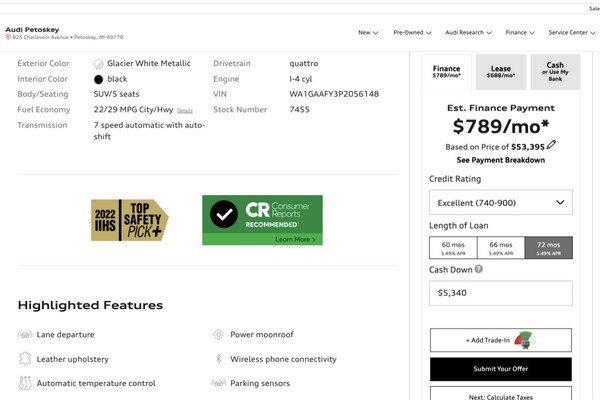The height and width of the screenshot is (400, 600).
Task: Click the parking sensors icon
Action: (219, 383)
